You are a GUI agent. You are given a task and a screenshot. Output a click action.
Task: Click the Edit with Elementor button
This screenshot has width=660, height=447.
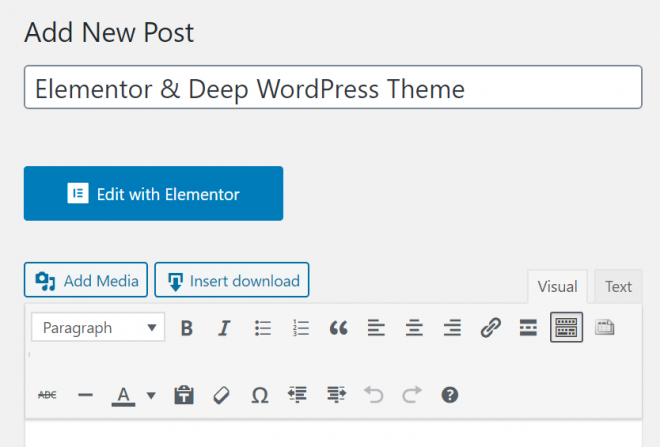coord(153,194)
